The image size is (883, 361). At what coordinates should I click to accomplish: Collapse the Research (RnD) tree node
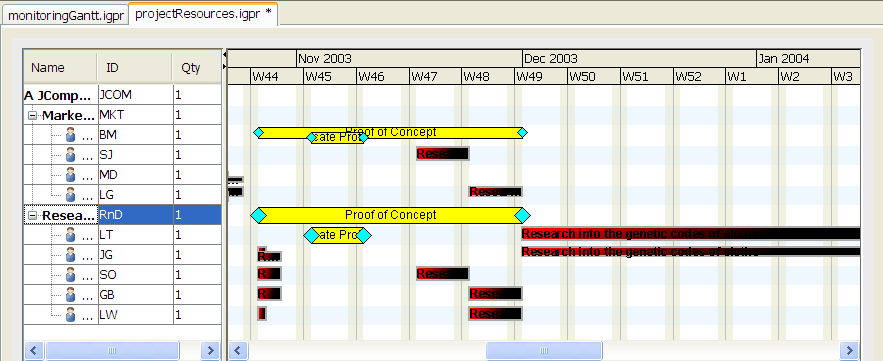tap(33, 215)
